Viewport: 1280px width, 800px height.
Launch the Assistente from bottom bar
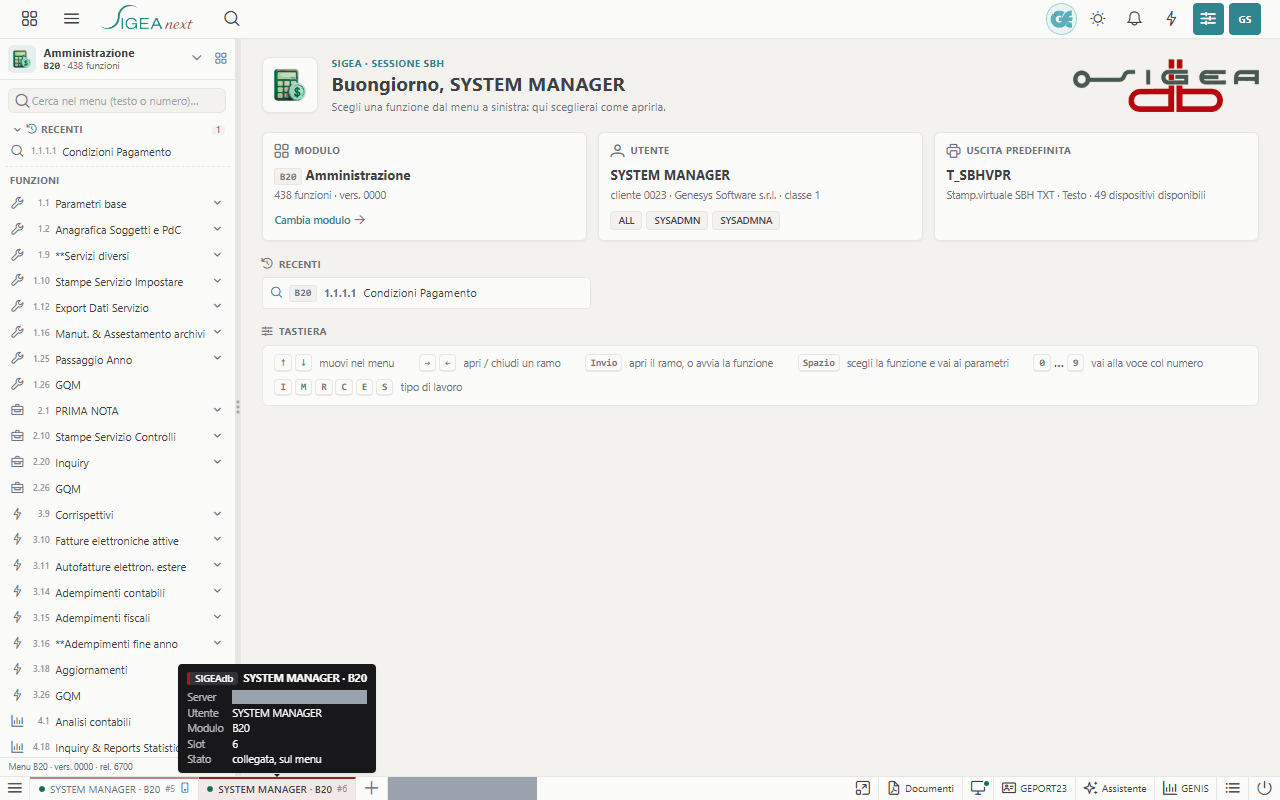click(1115, 789)
